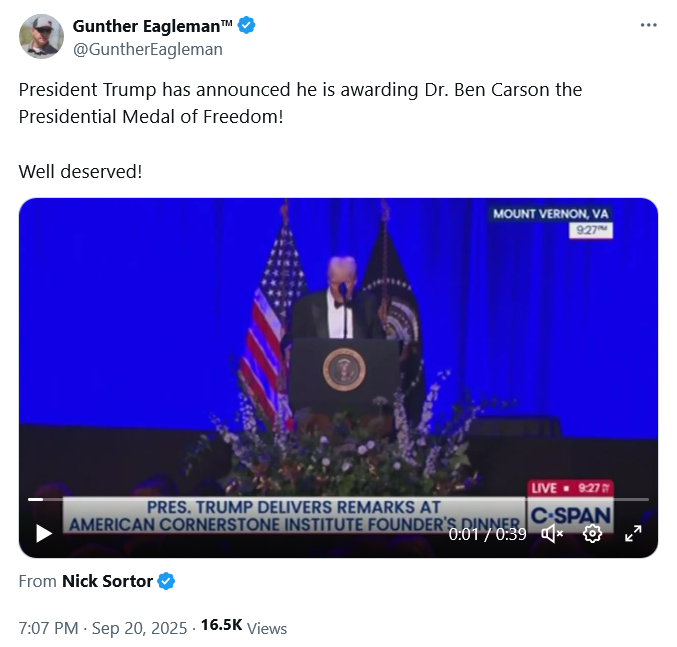The width and height of the screenshot is (677, 647).
Task: Click the C-SPAN logo in the video
Action: tap(570, 515)
